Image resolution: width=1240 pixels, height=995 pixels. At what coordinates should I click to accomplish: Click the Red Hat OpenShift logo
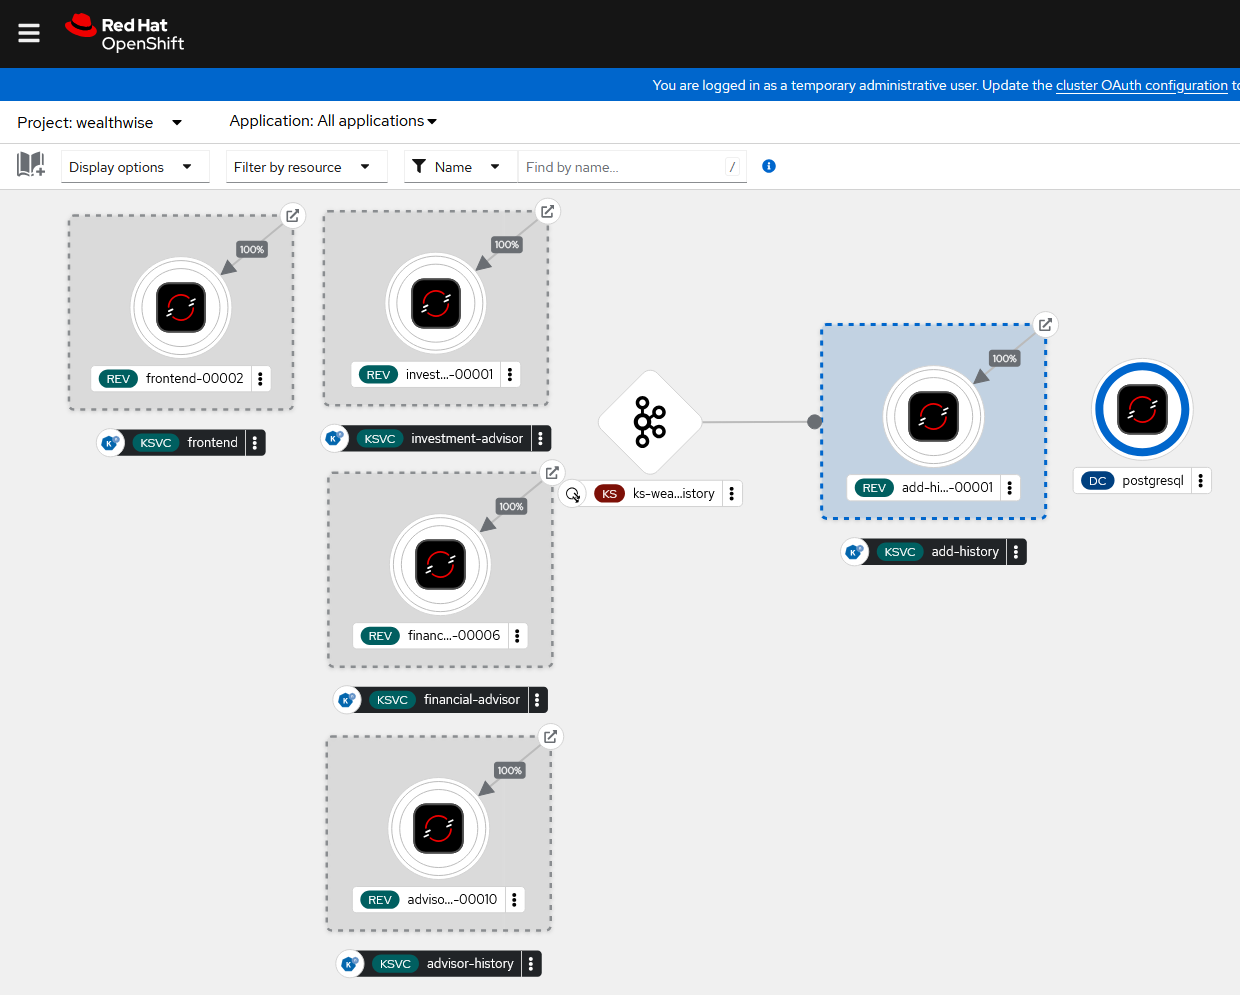click(x=125, y=33)
